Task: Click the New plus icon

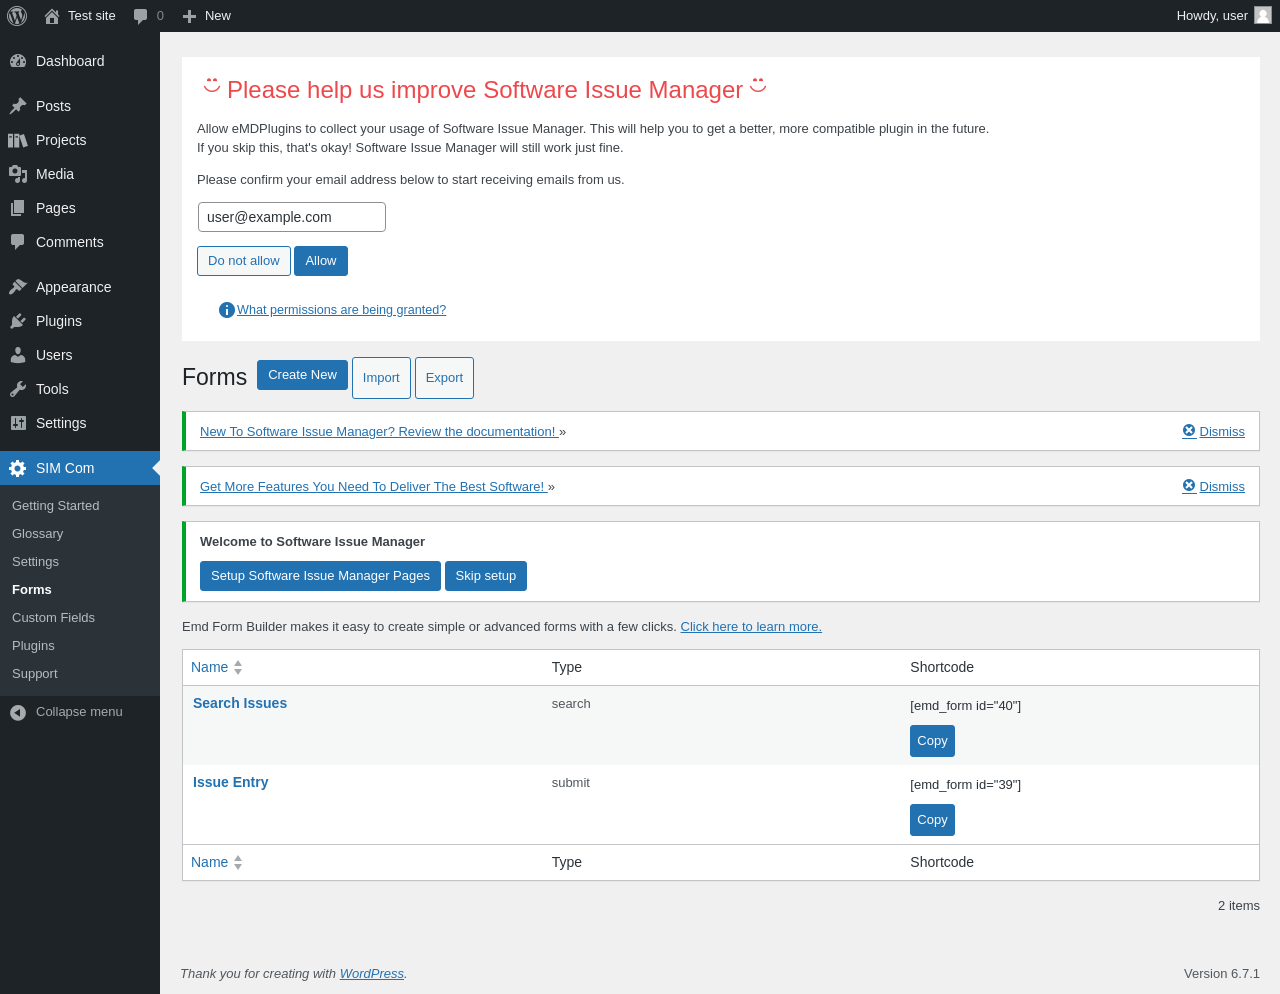Action: coord(189,16)
